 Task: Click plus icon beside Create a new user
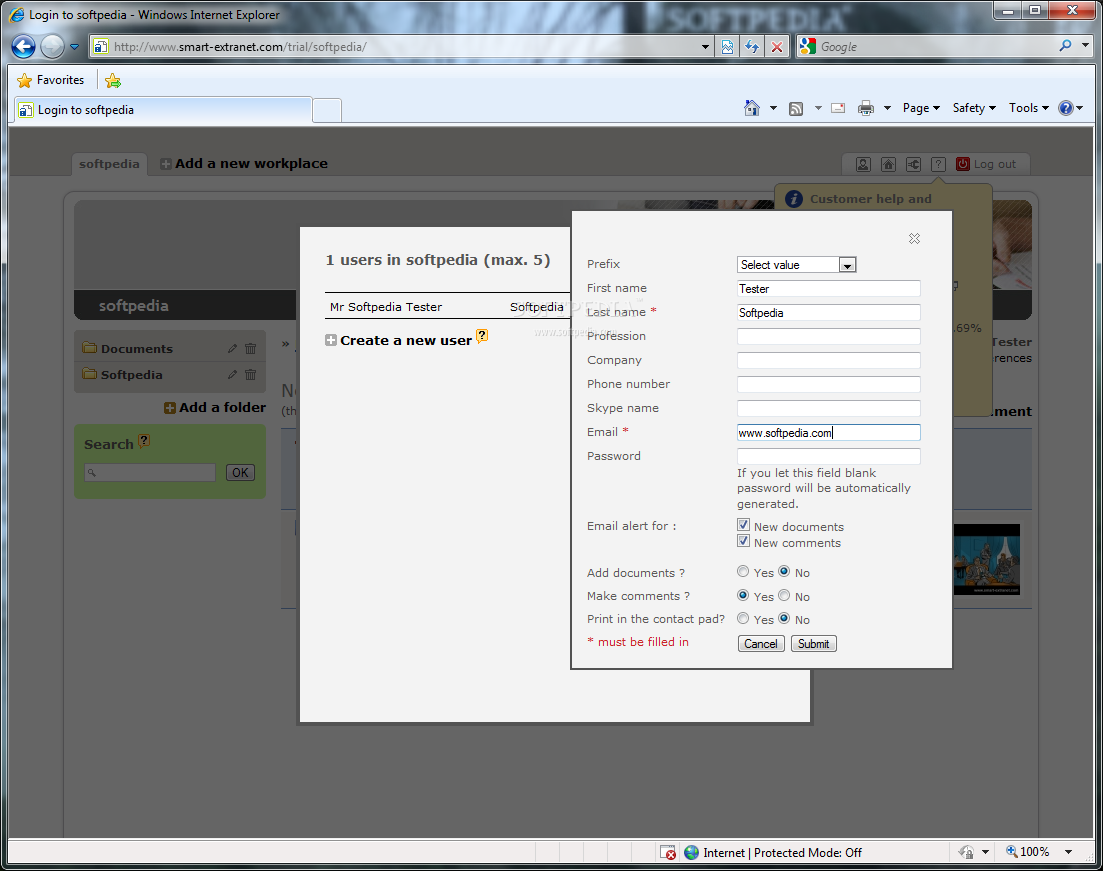coord(331,341)
